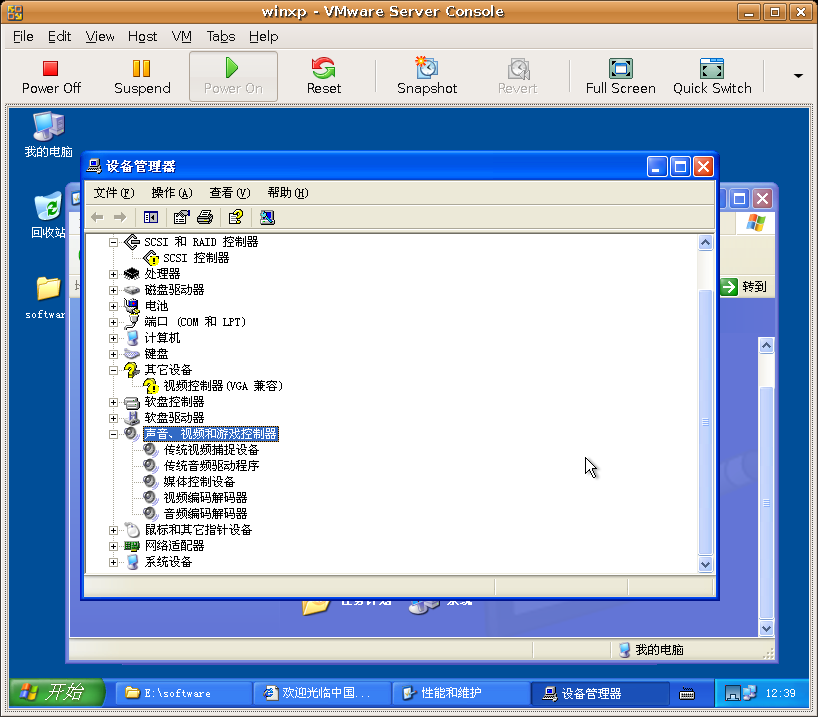Expand the 电池 node

pyautogui.click(x=113, y=306)
